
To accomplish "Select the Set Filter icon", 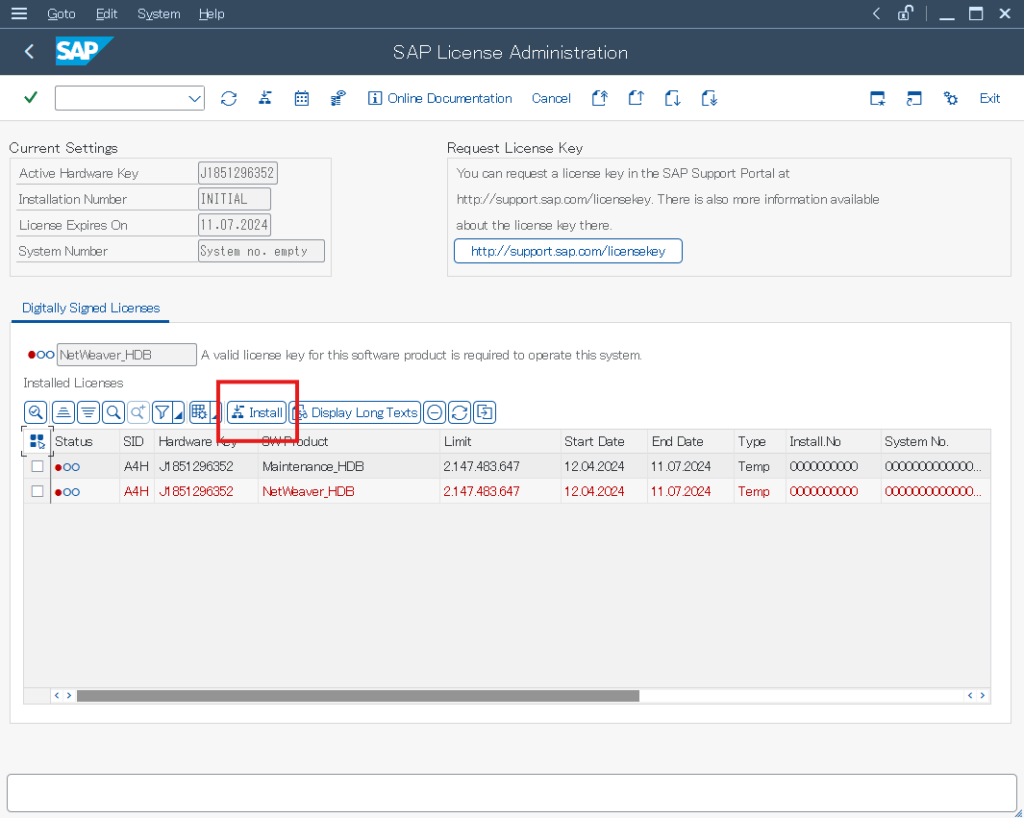I will 161,412.
